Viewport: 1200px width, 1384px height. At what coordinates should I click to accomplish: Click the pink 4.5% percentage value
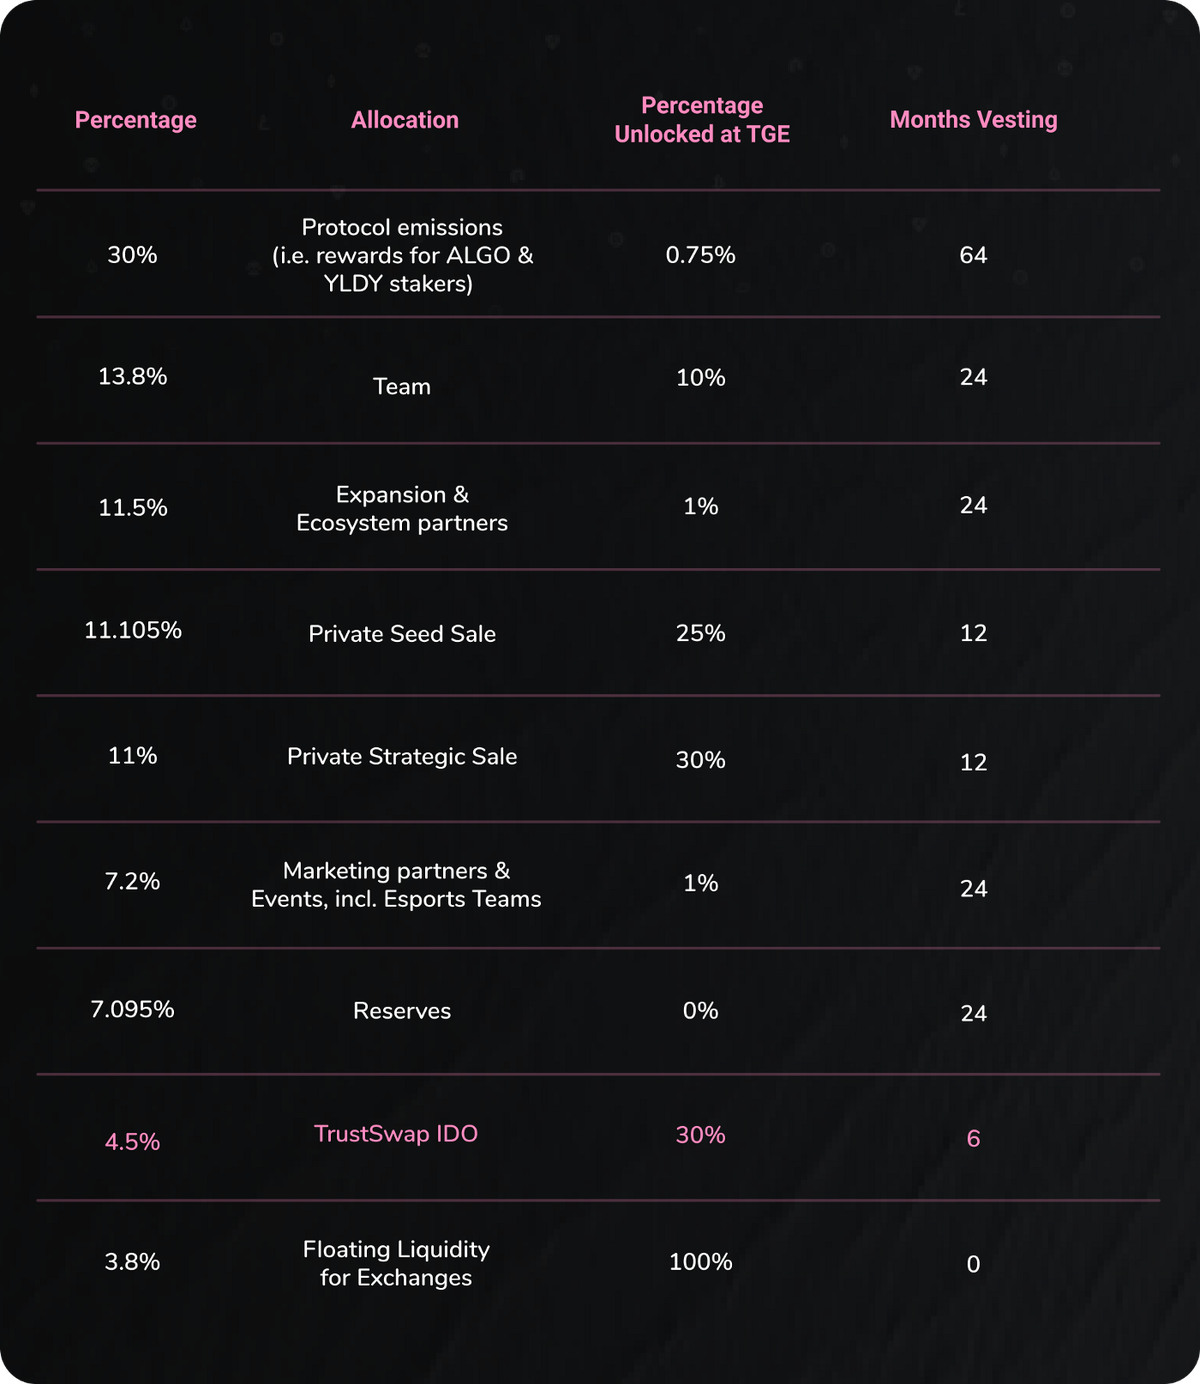133,1142
